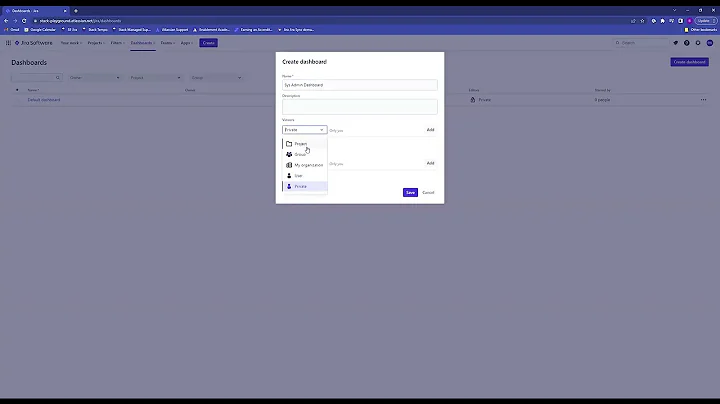This screenshot has height=404, width=720.
Task: Open the Your work menu
Action: [71, 43]
